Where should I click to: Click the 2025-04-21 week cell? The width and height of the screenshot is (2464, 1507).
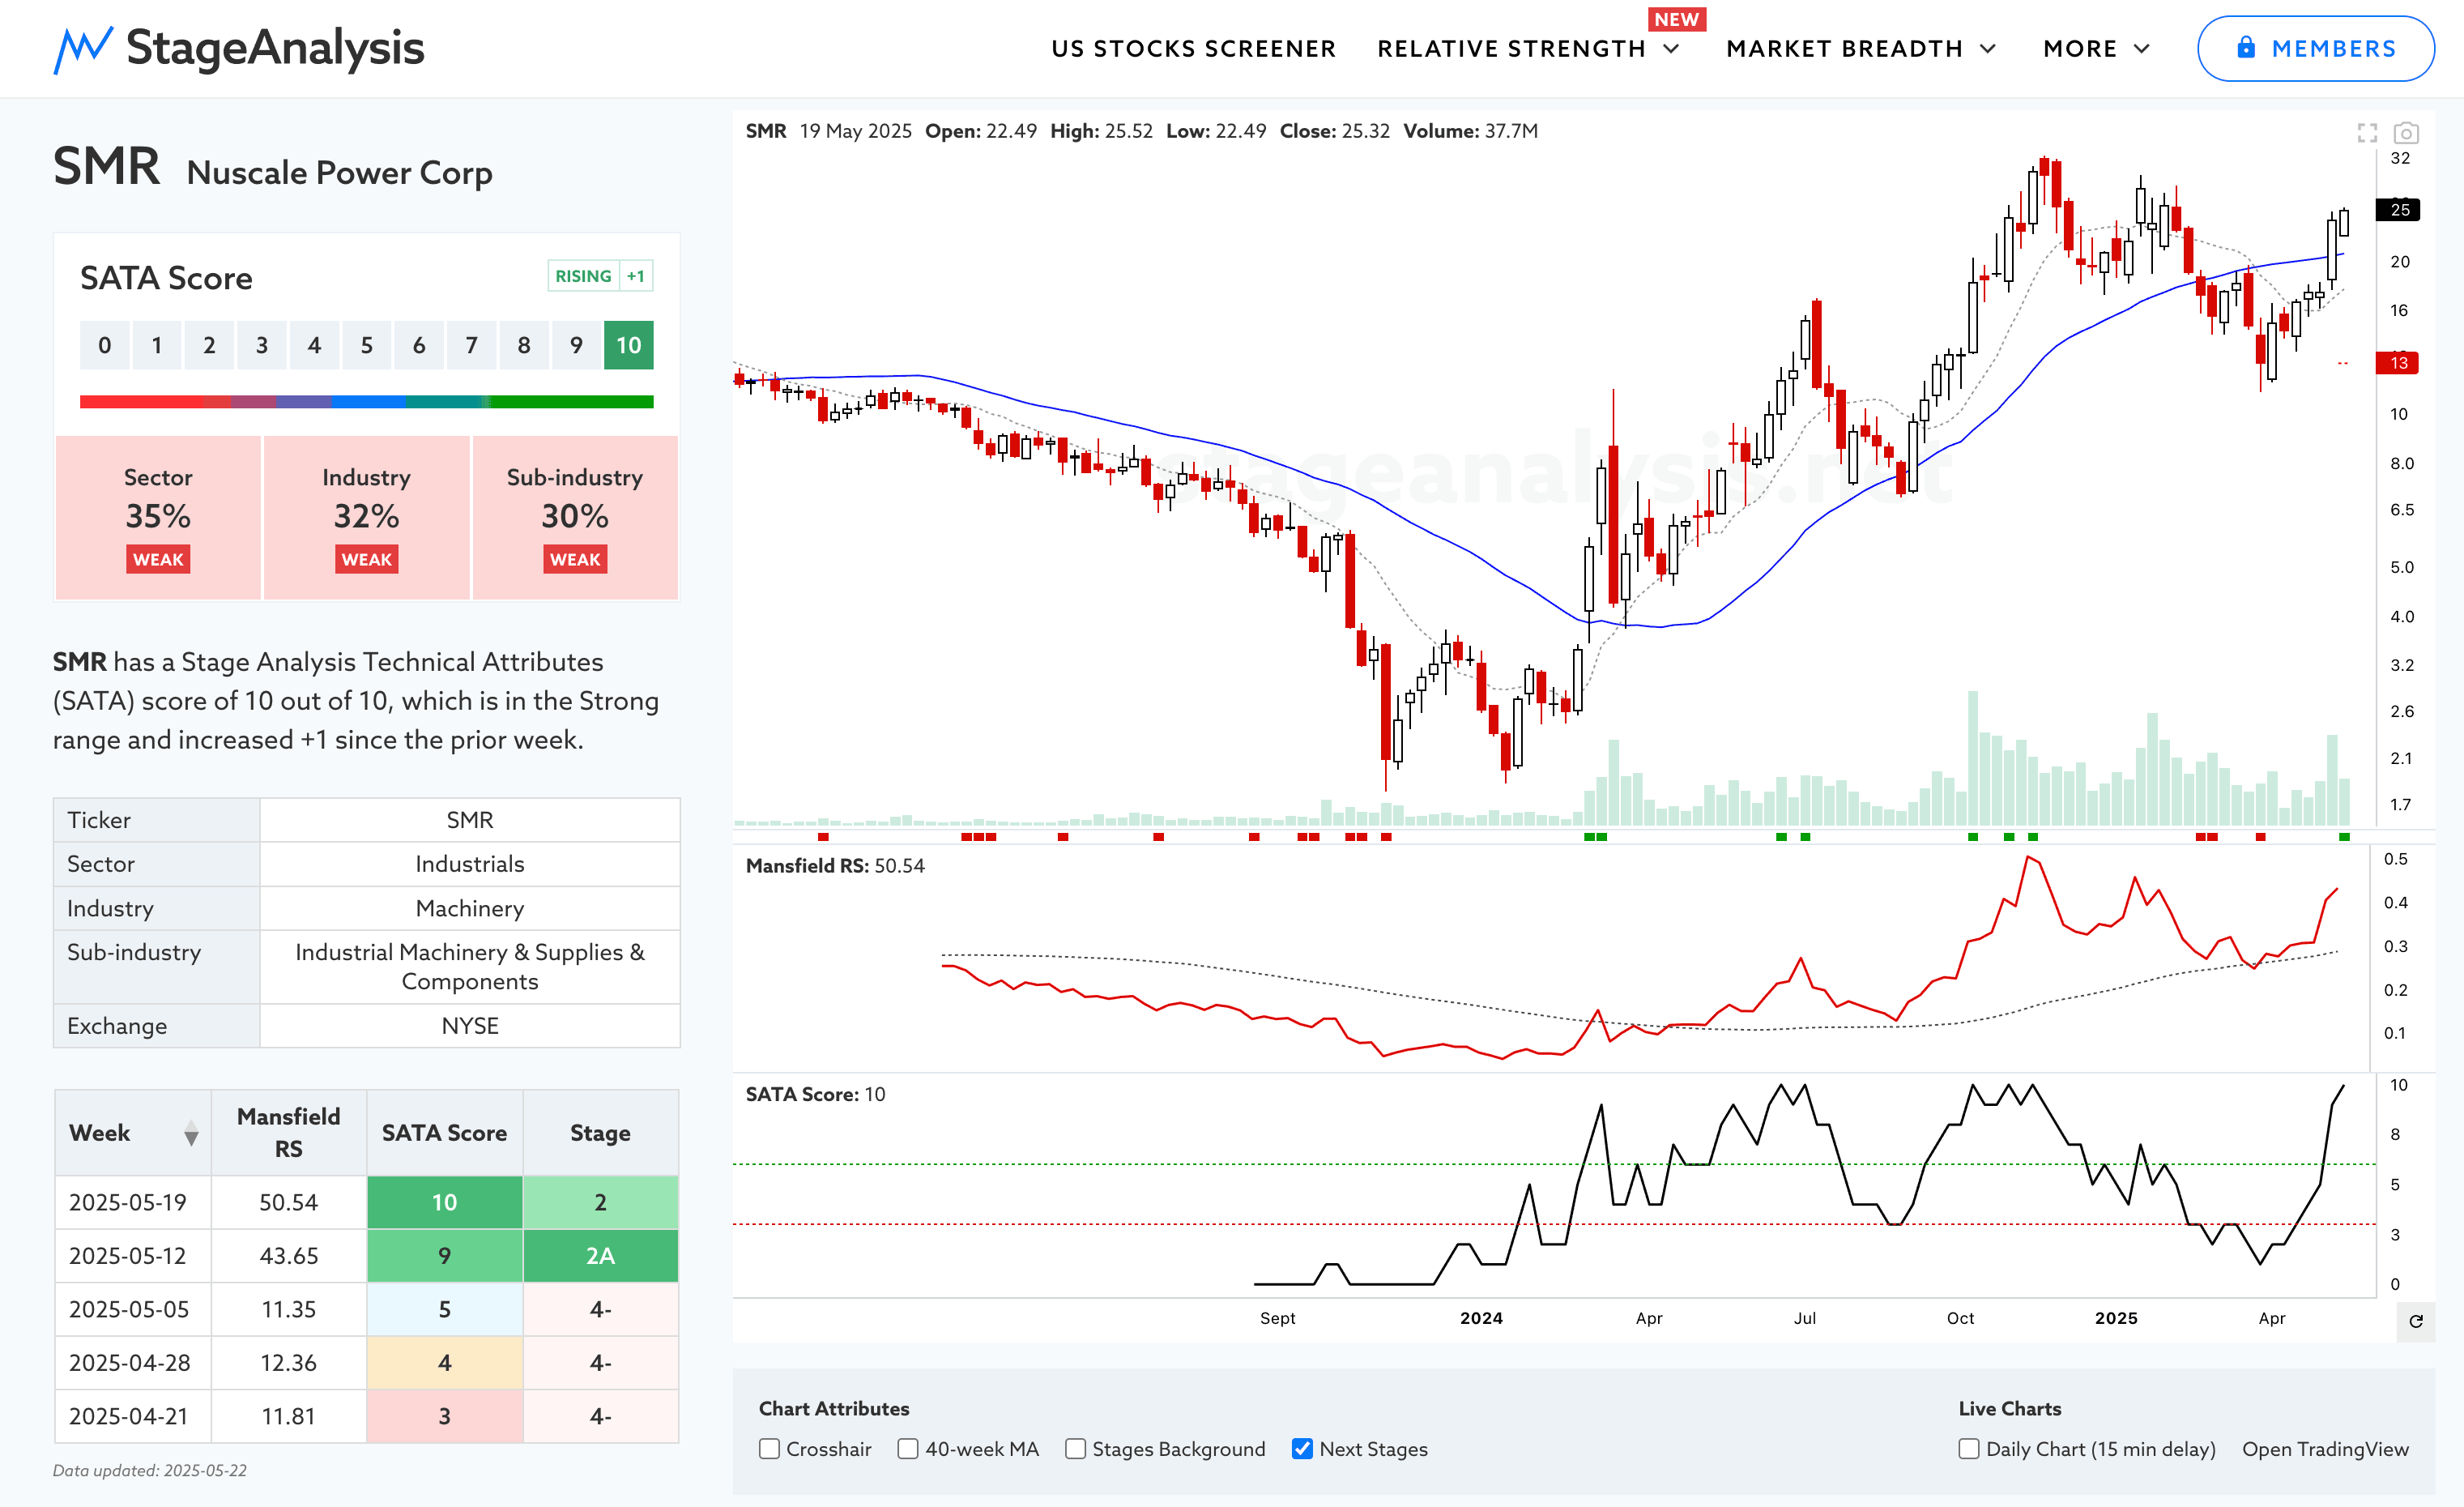pos(133,1417)
